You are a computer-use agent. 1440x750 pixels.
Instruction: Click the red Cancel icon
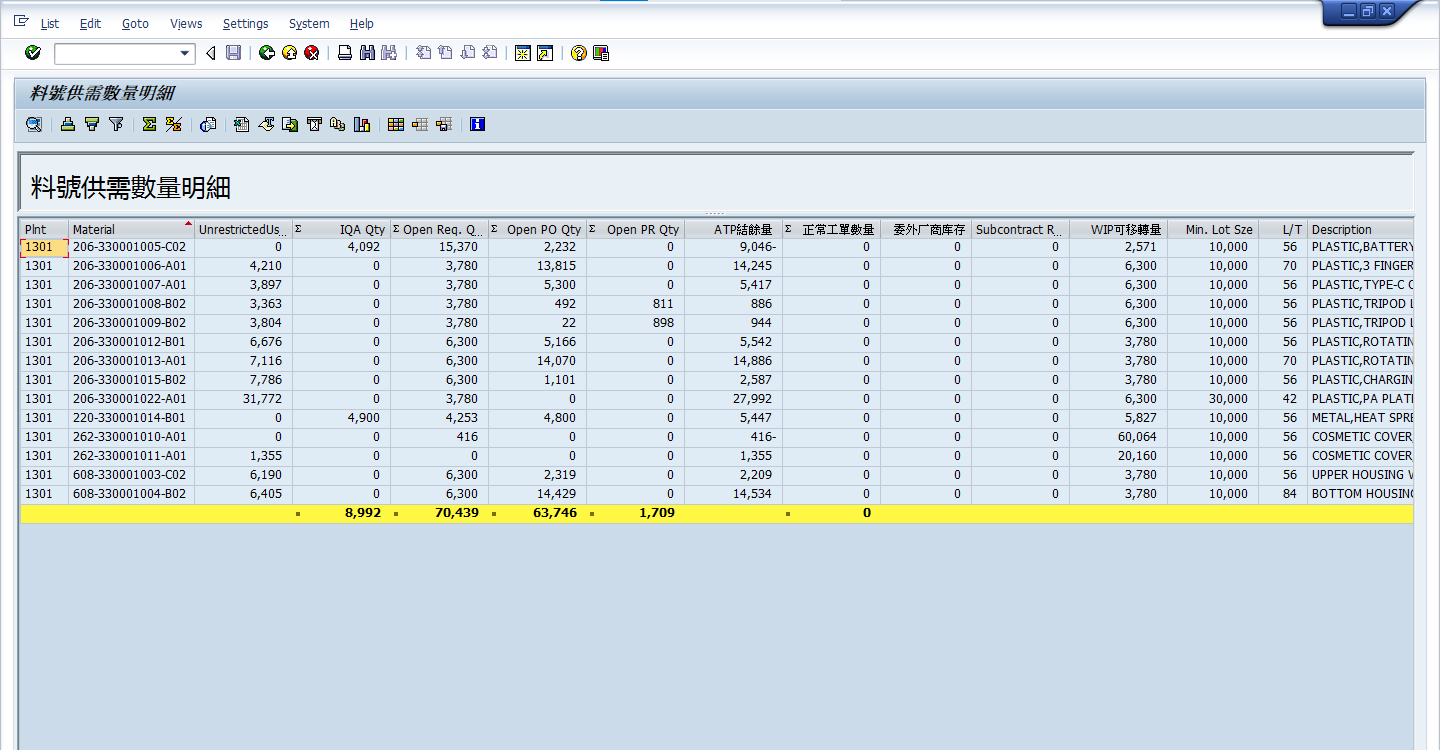point(312,53)
